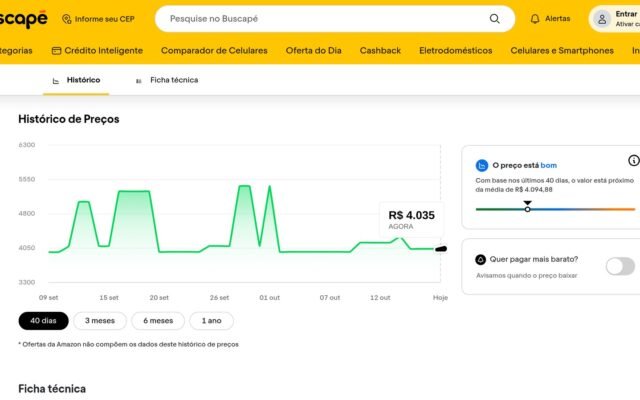This screenshot has height=400, width=640.
Task: Switch to the Histórico tab
Action: click(x=76, y=80)
